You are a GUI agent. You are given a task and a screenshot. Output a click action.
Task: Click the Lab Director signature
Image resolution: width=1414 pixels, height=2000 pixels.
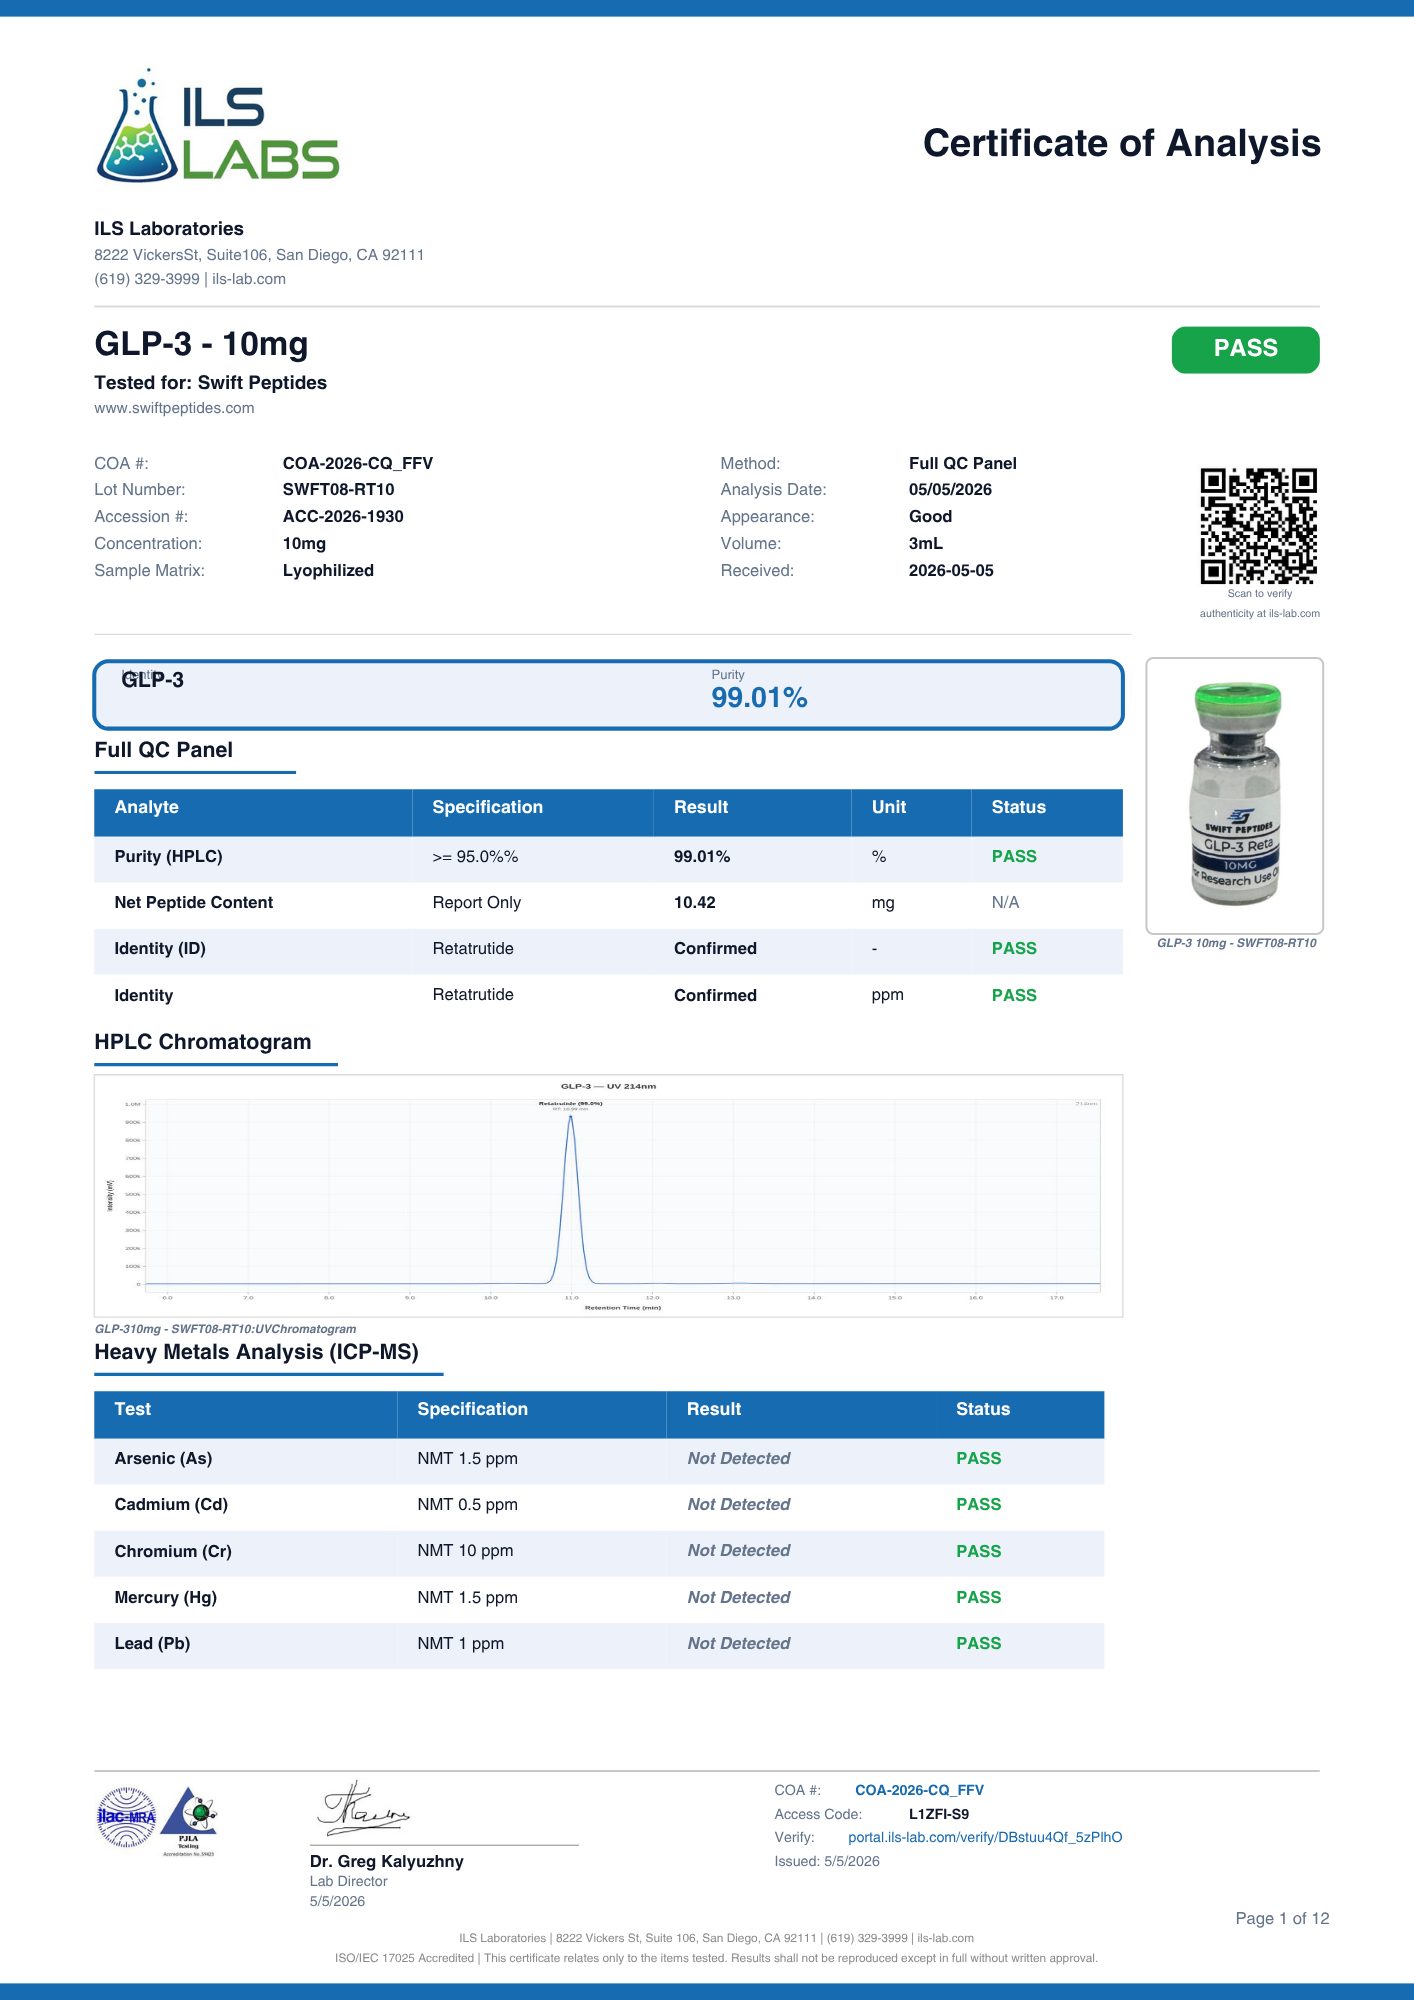click(363, 1809)
